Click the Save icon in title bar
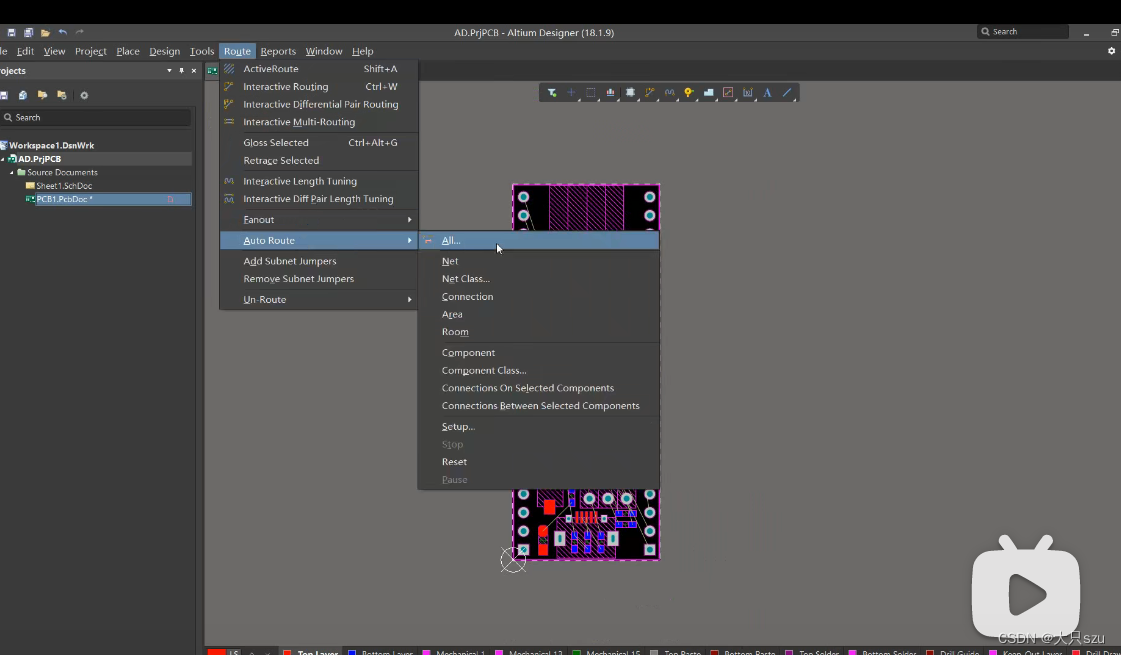1121x655 pixels. point(11,32)
